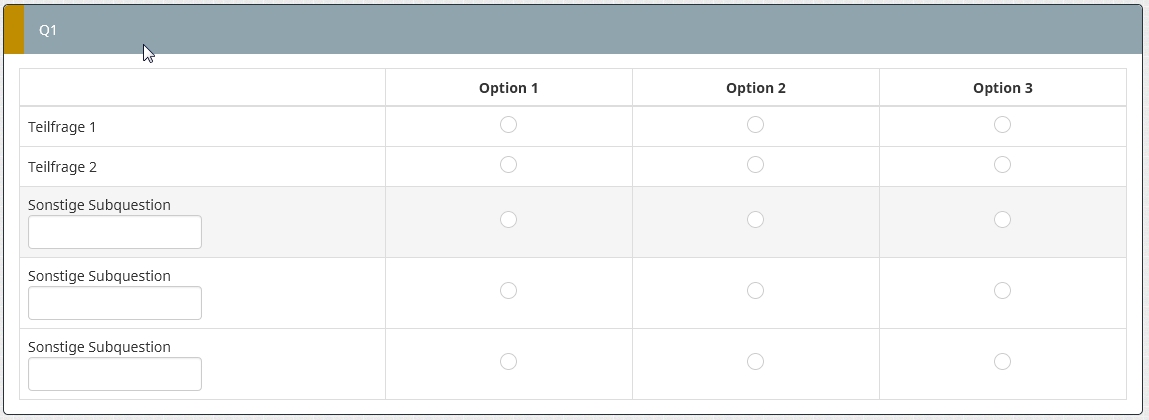Image resolution: width=1149 pixels, height=420 pixels.
Task: Choose Option 3 in Teilfrage 2 row
Action: tap(1002, 165)
